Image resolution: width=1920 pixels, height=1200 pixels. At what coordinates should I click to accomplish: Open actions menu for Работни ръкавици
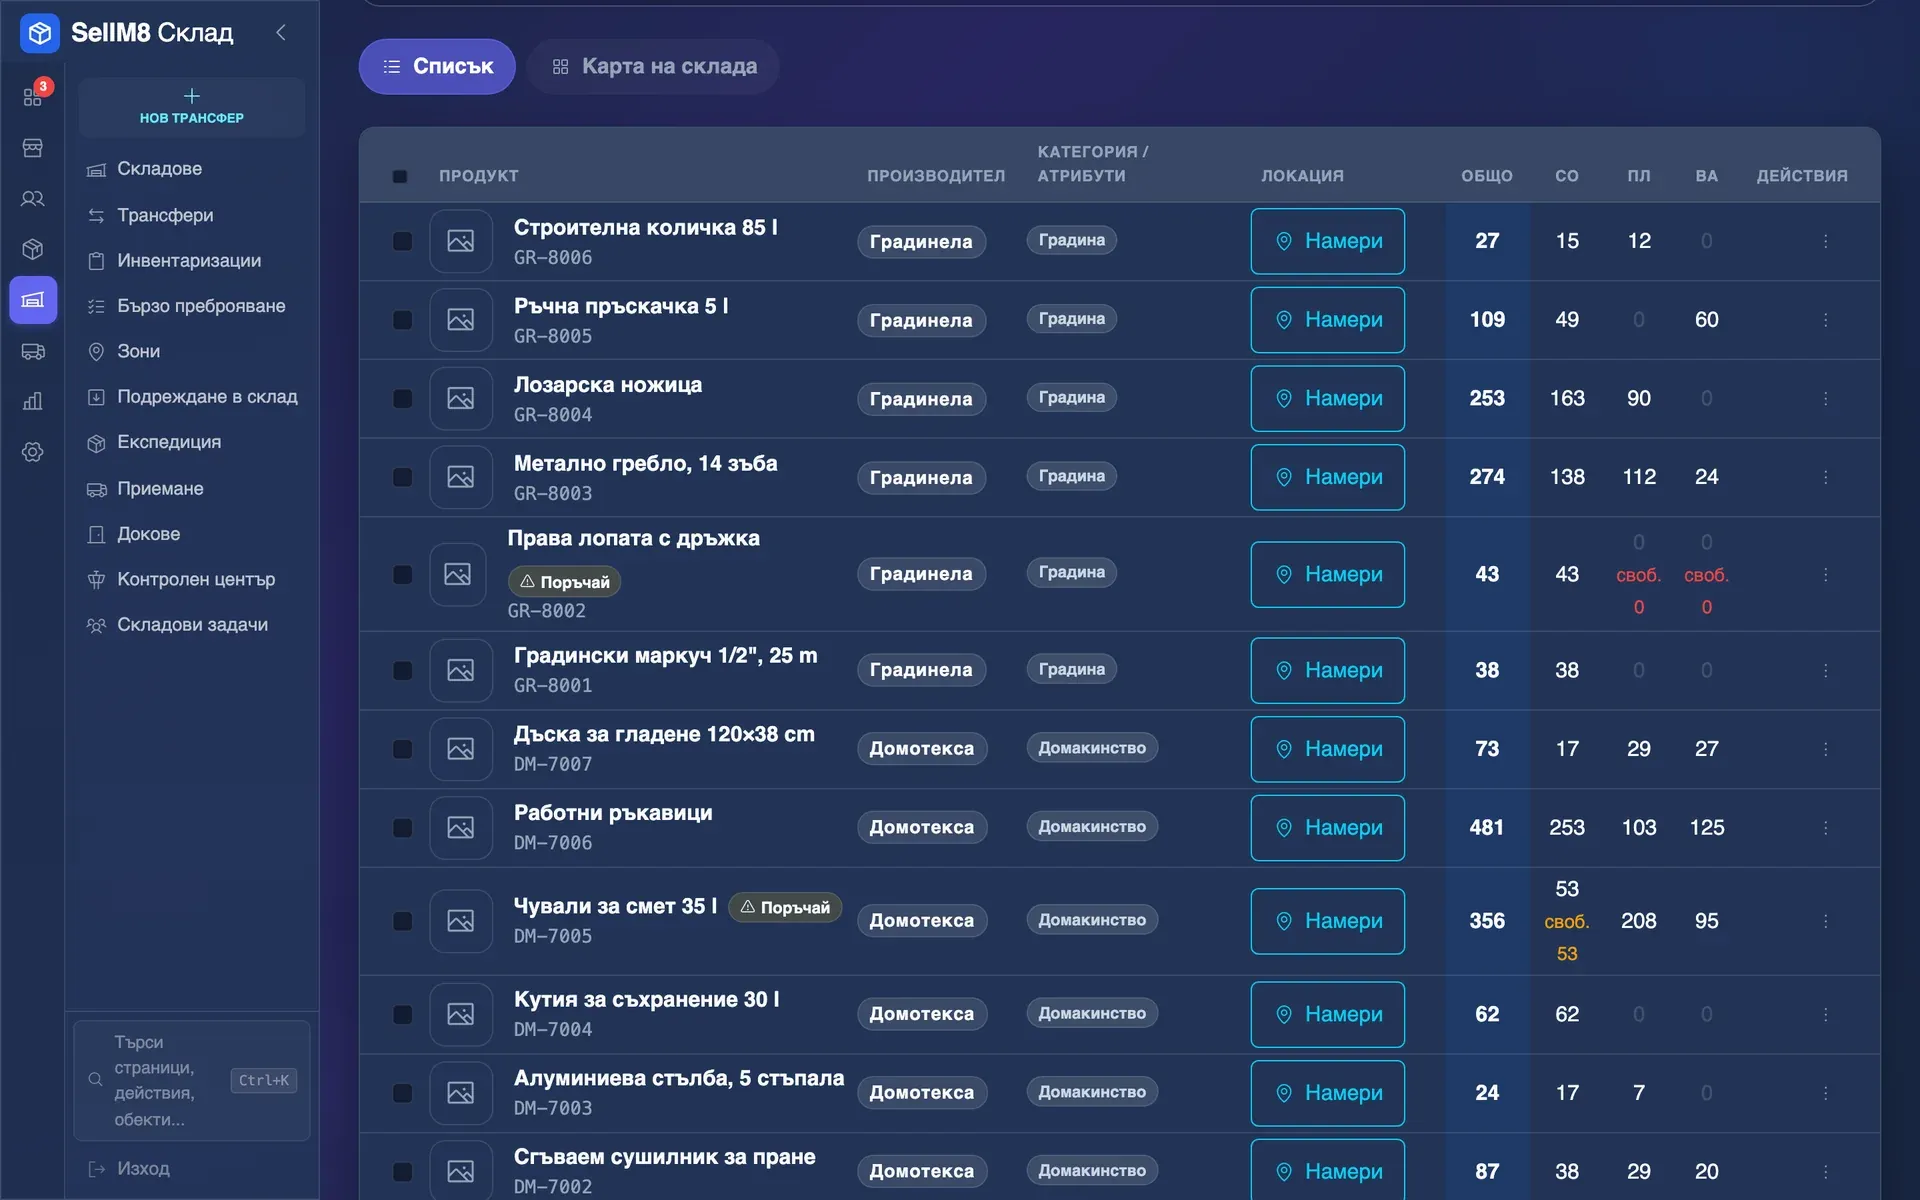coord(1825,828)
